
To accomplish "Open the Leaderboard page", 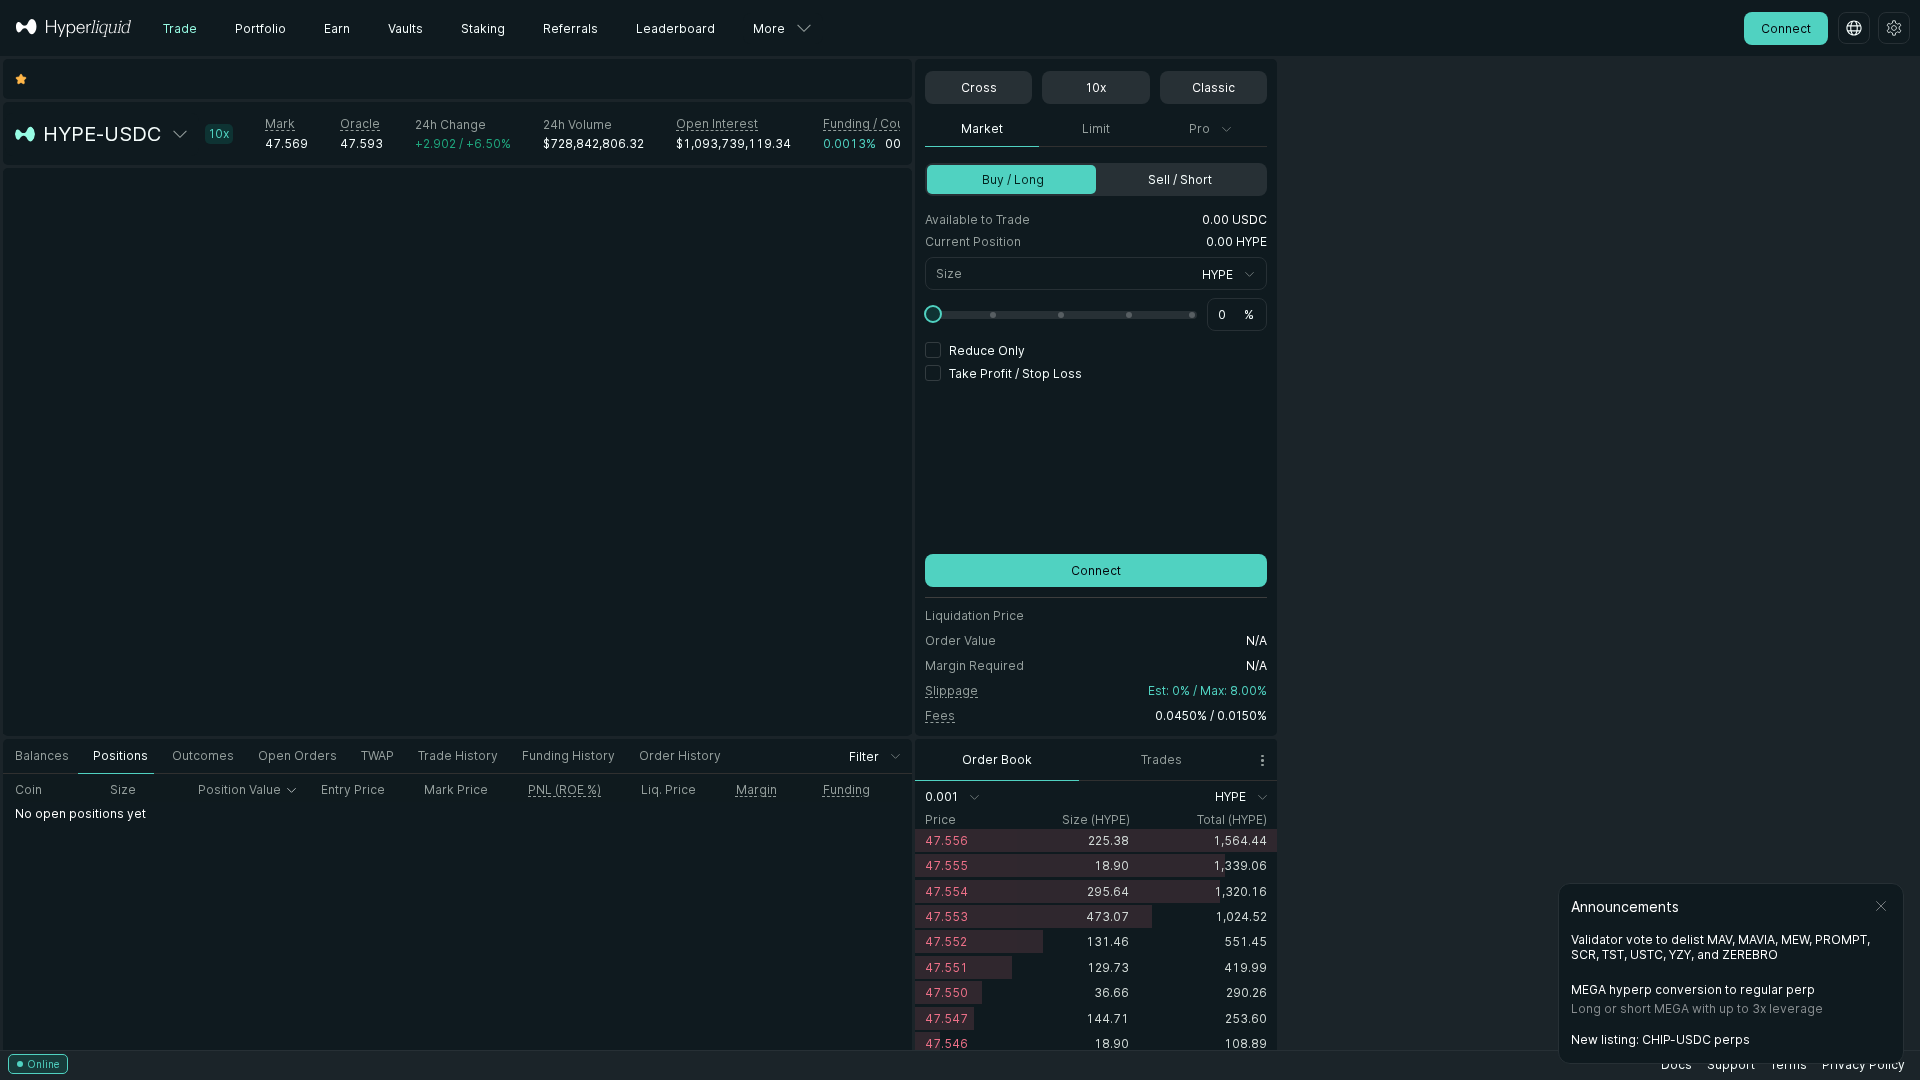I will [675, 28].
